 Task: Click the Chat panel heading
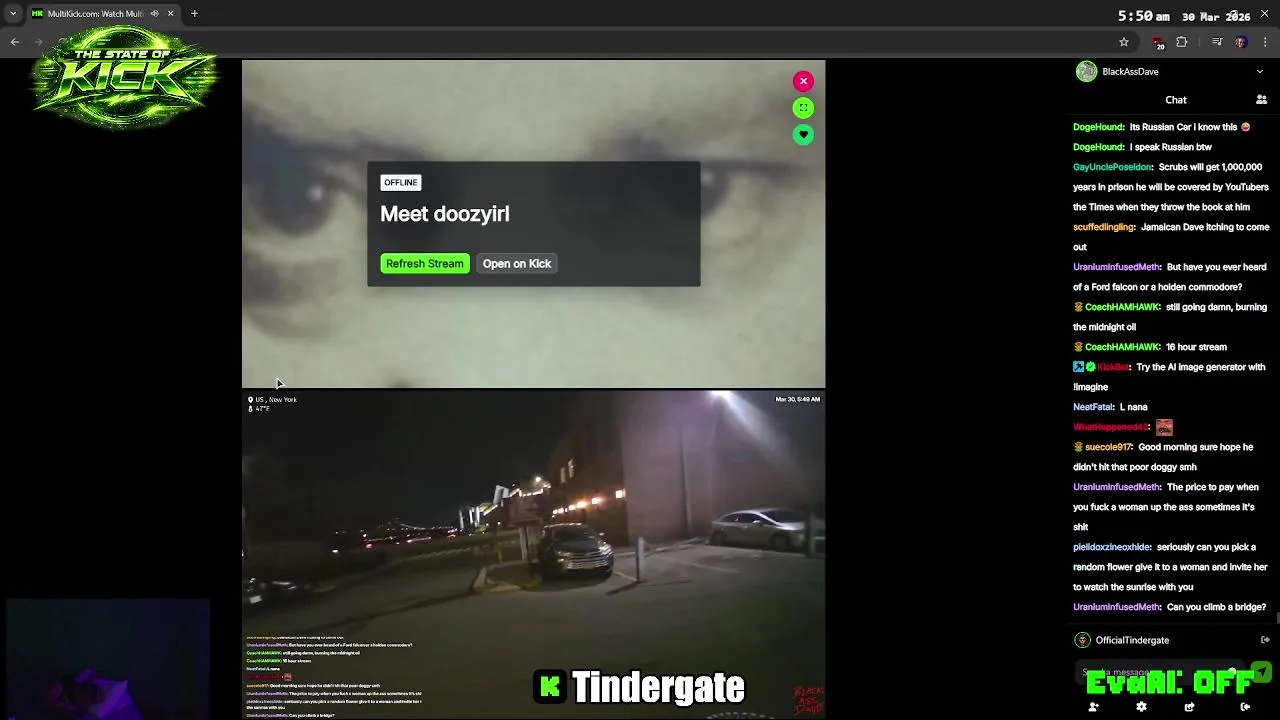click(1176, 100)
